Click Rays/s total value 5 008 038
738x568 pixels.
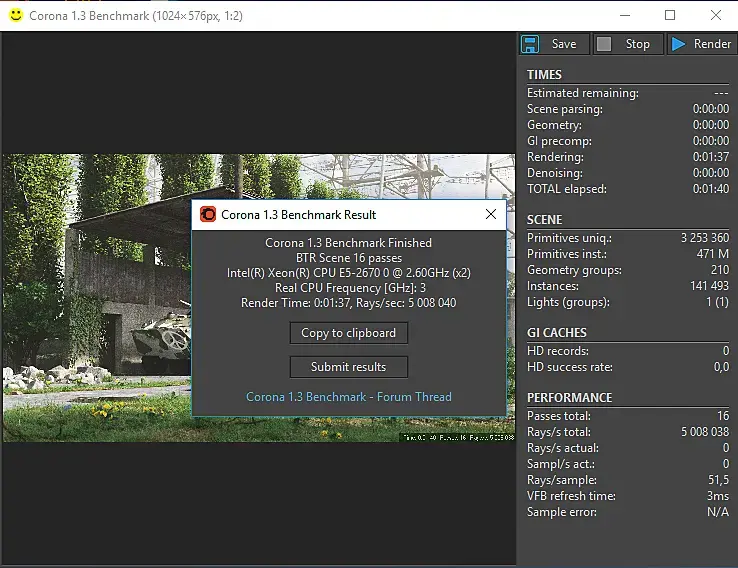pos(705,432)
